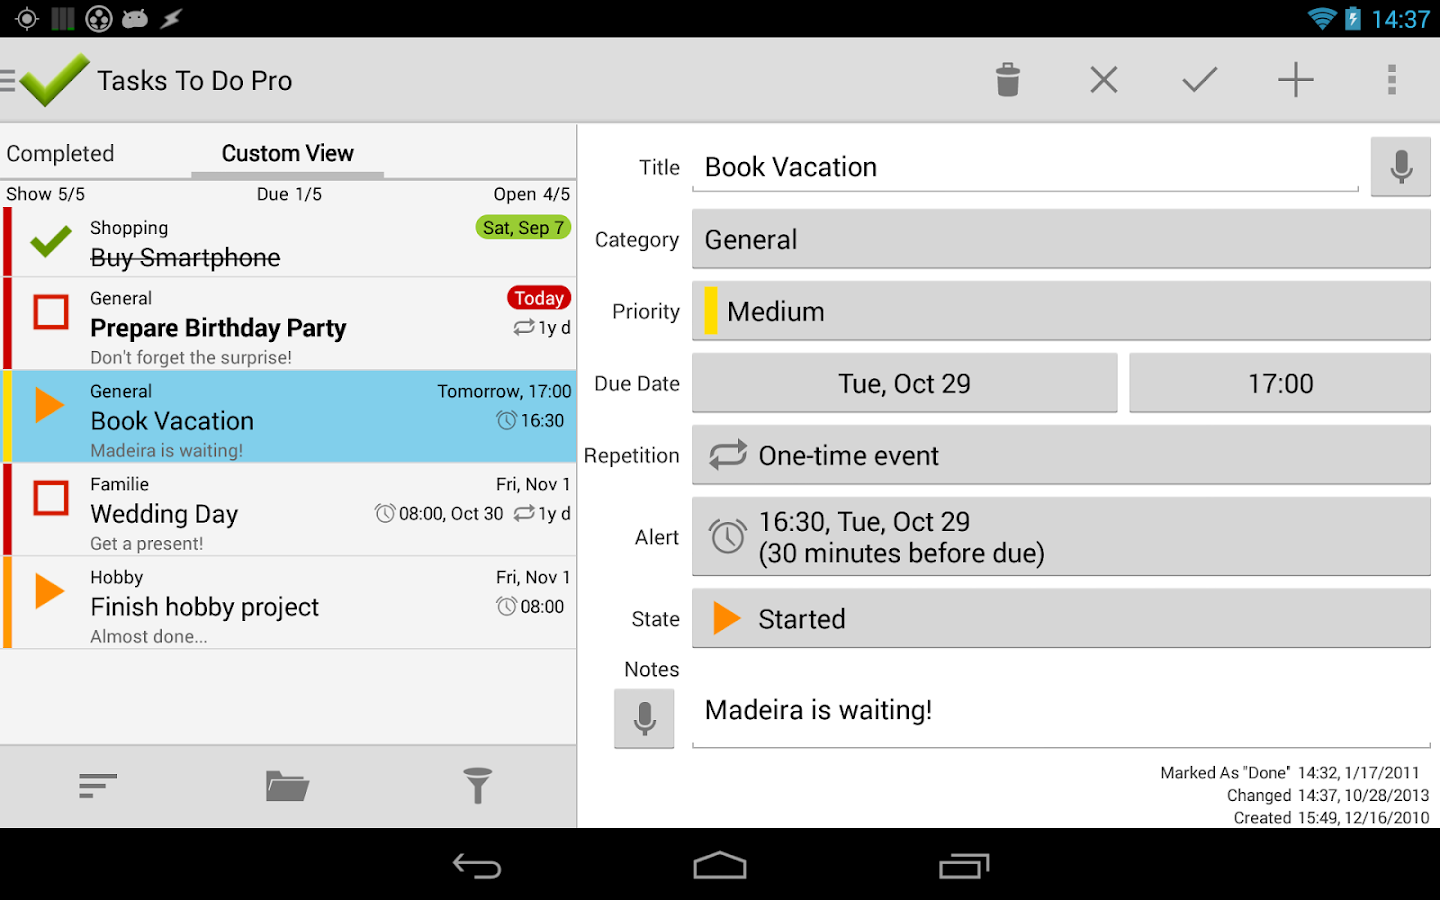Tap the Today due badge
The image size is (1440, 900).
pyautogui.click(x=539, y=298)
